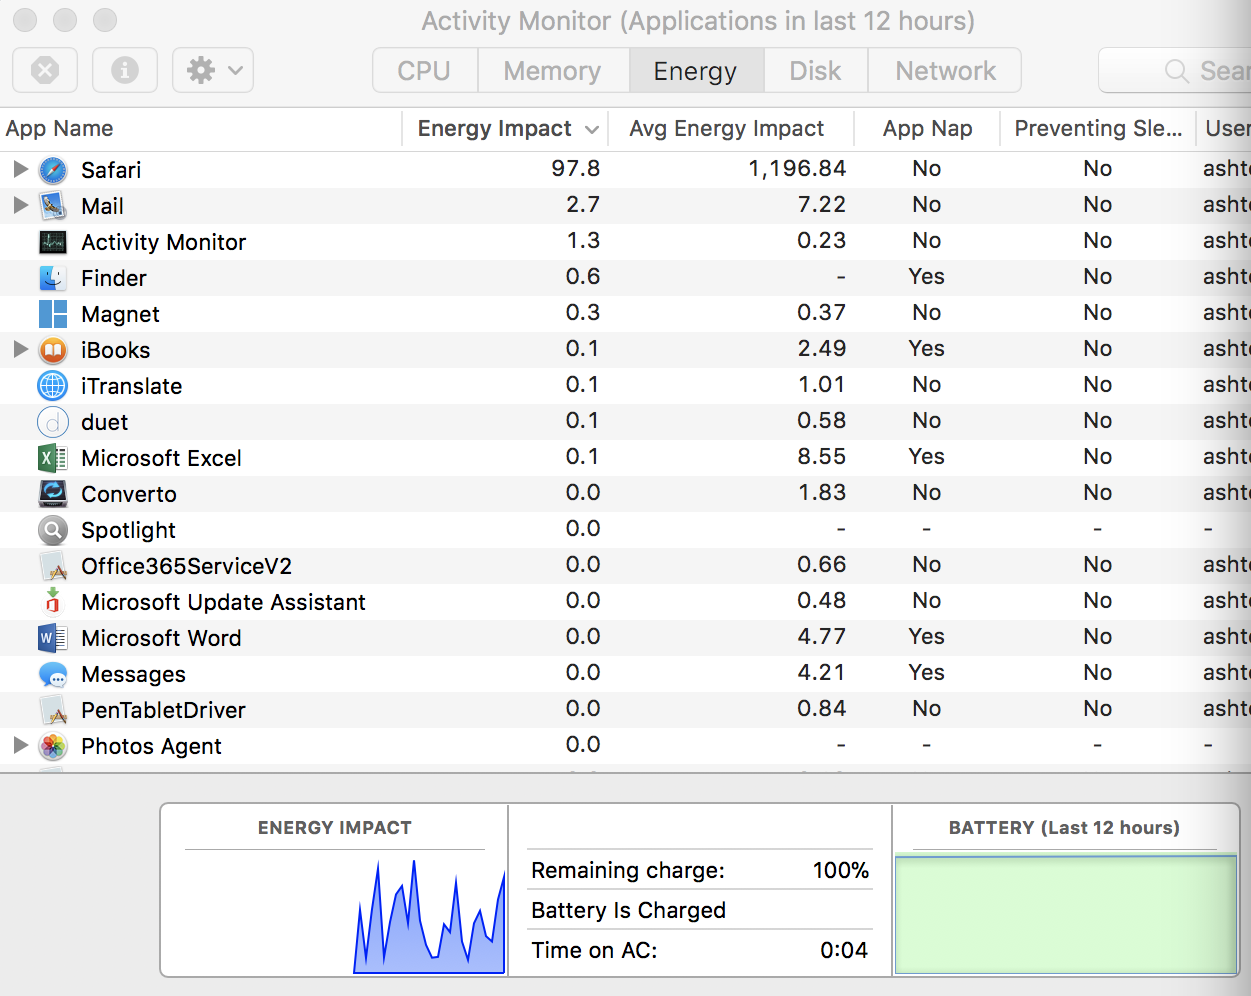Click the Energy Impact graph
The image size is (1251, 996).
coord(334,913)
